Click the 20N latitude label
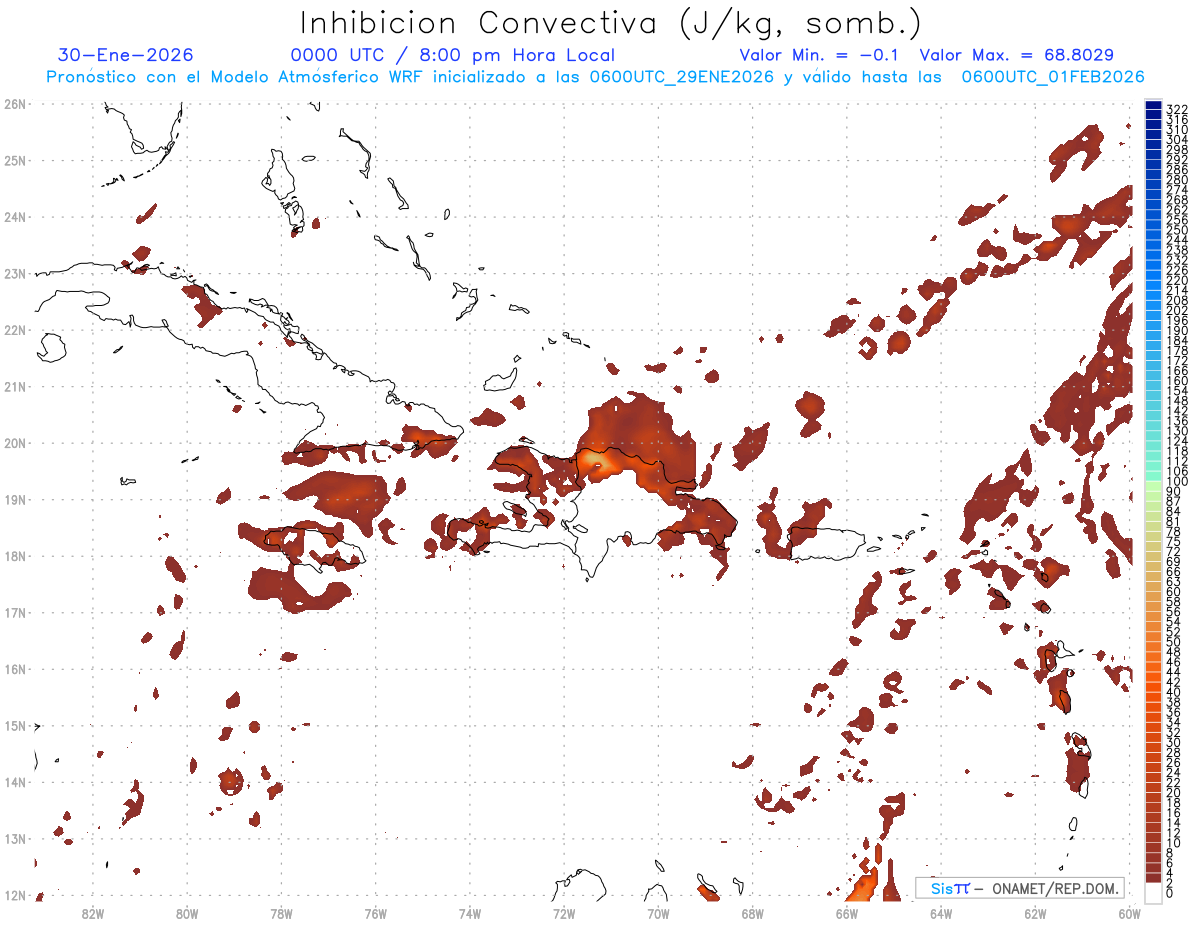This screenshot has height=927, width=1200. click(15, 443)
